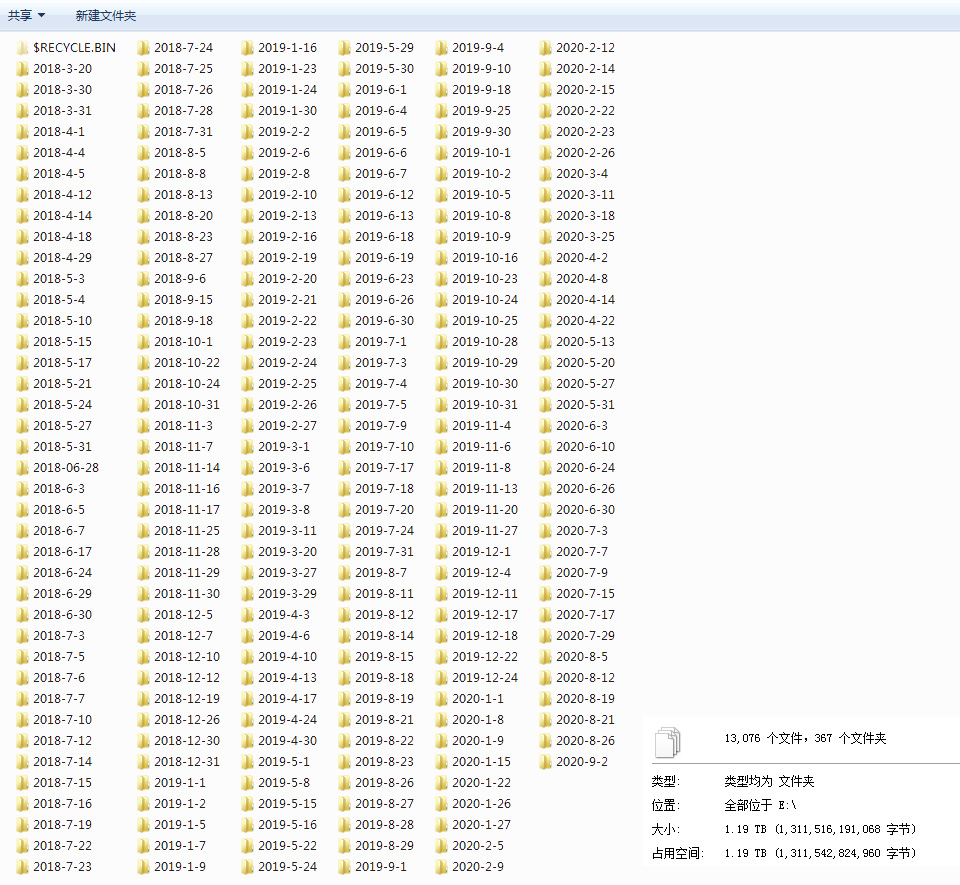
Task: Select the 2019-5-29 folder icon
Action: pos(345,48)
